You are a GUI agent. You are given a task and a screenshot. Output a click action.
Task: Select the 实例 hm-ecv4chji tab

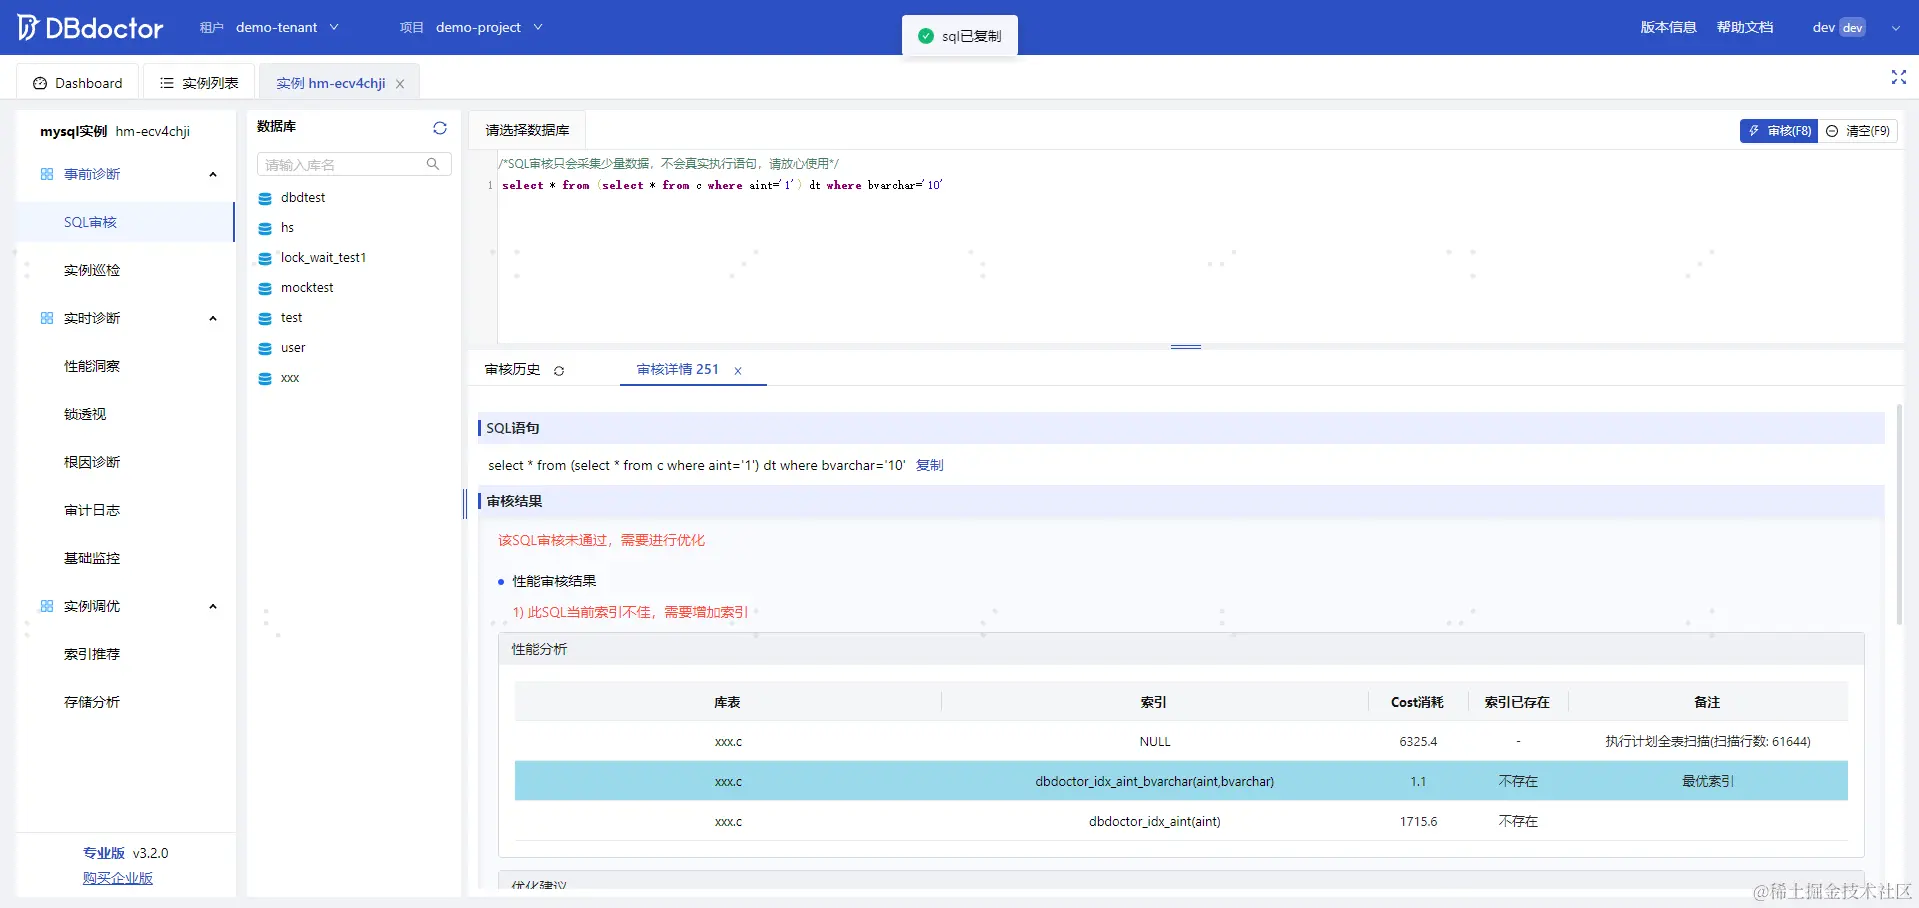coord(330,83)
